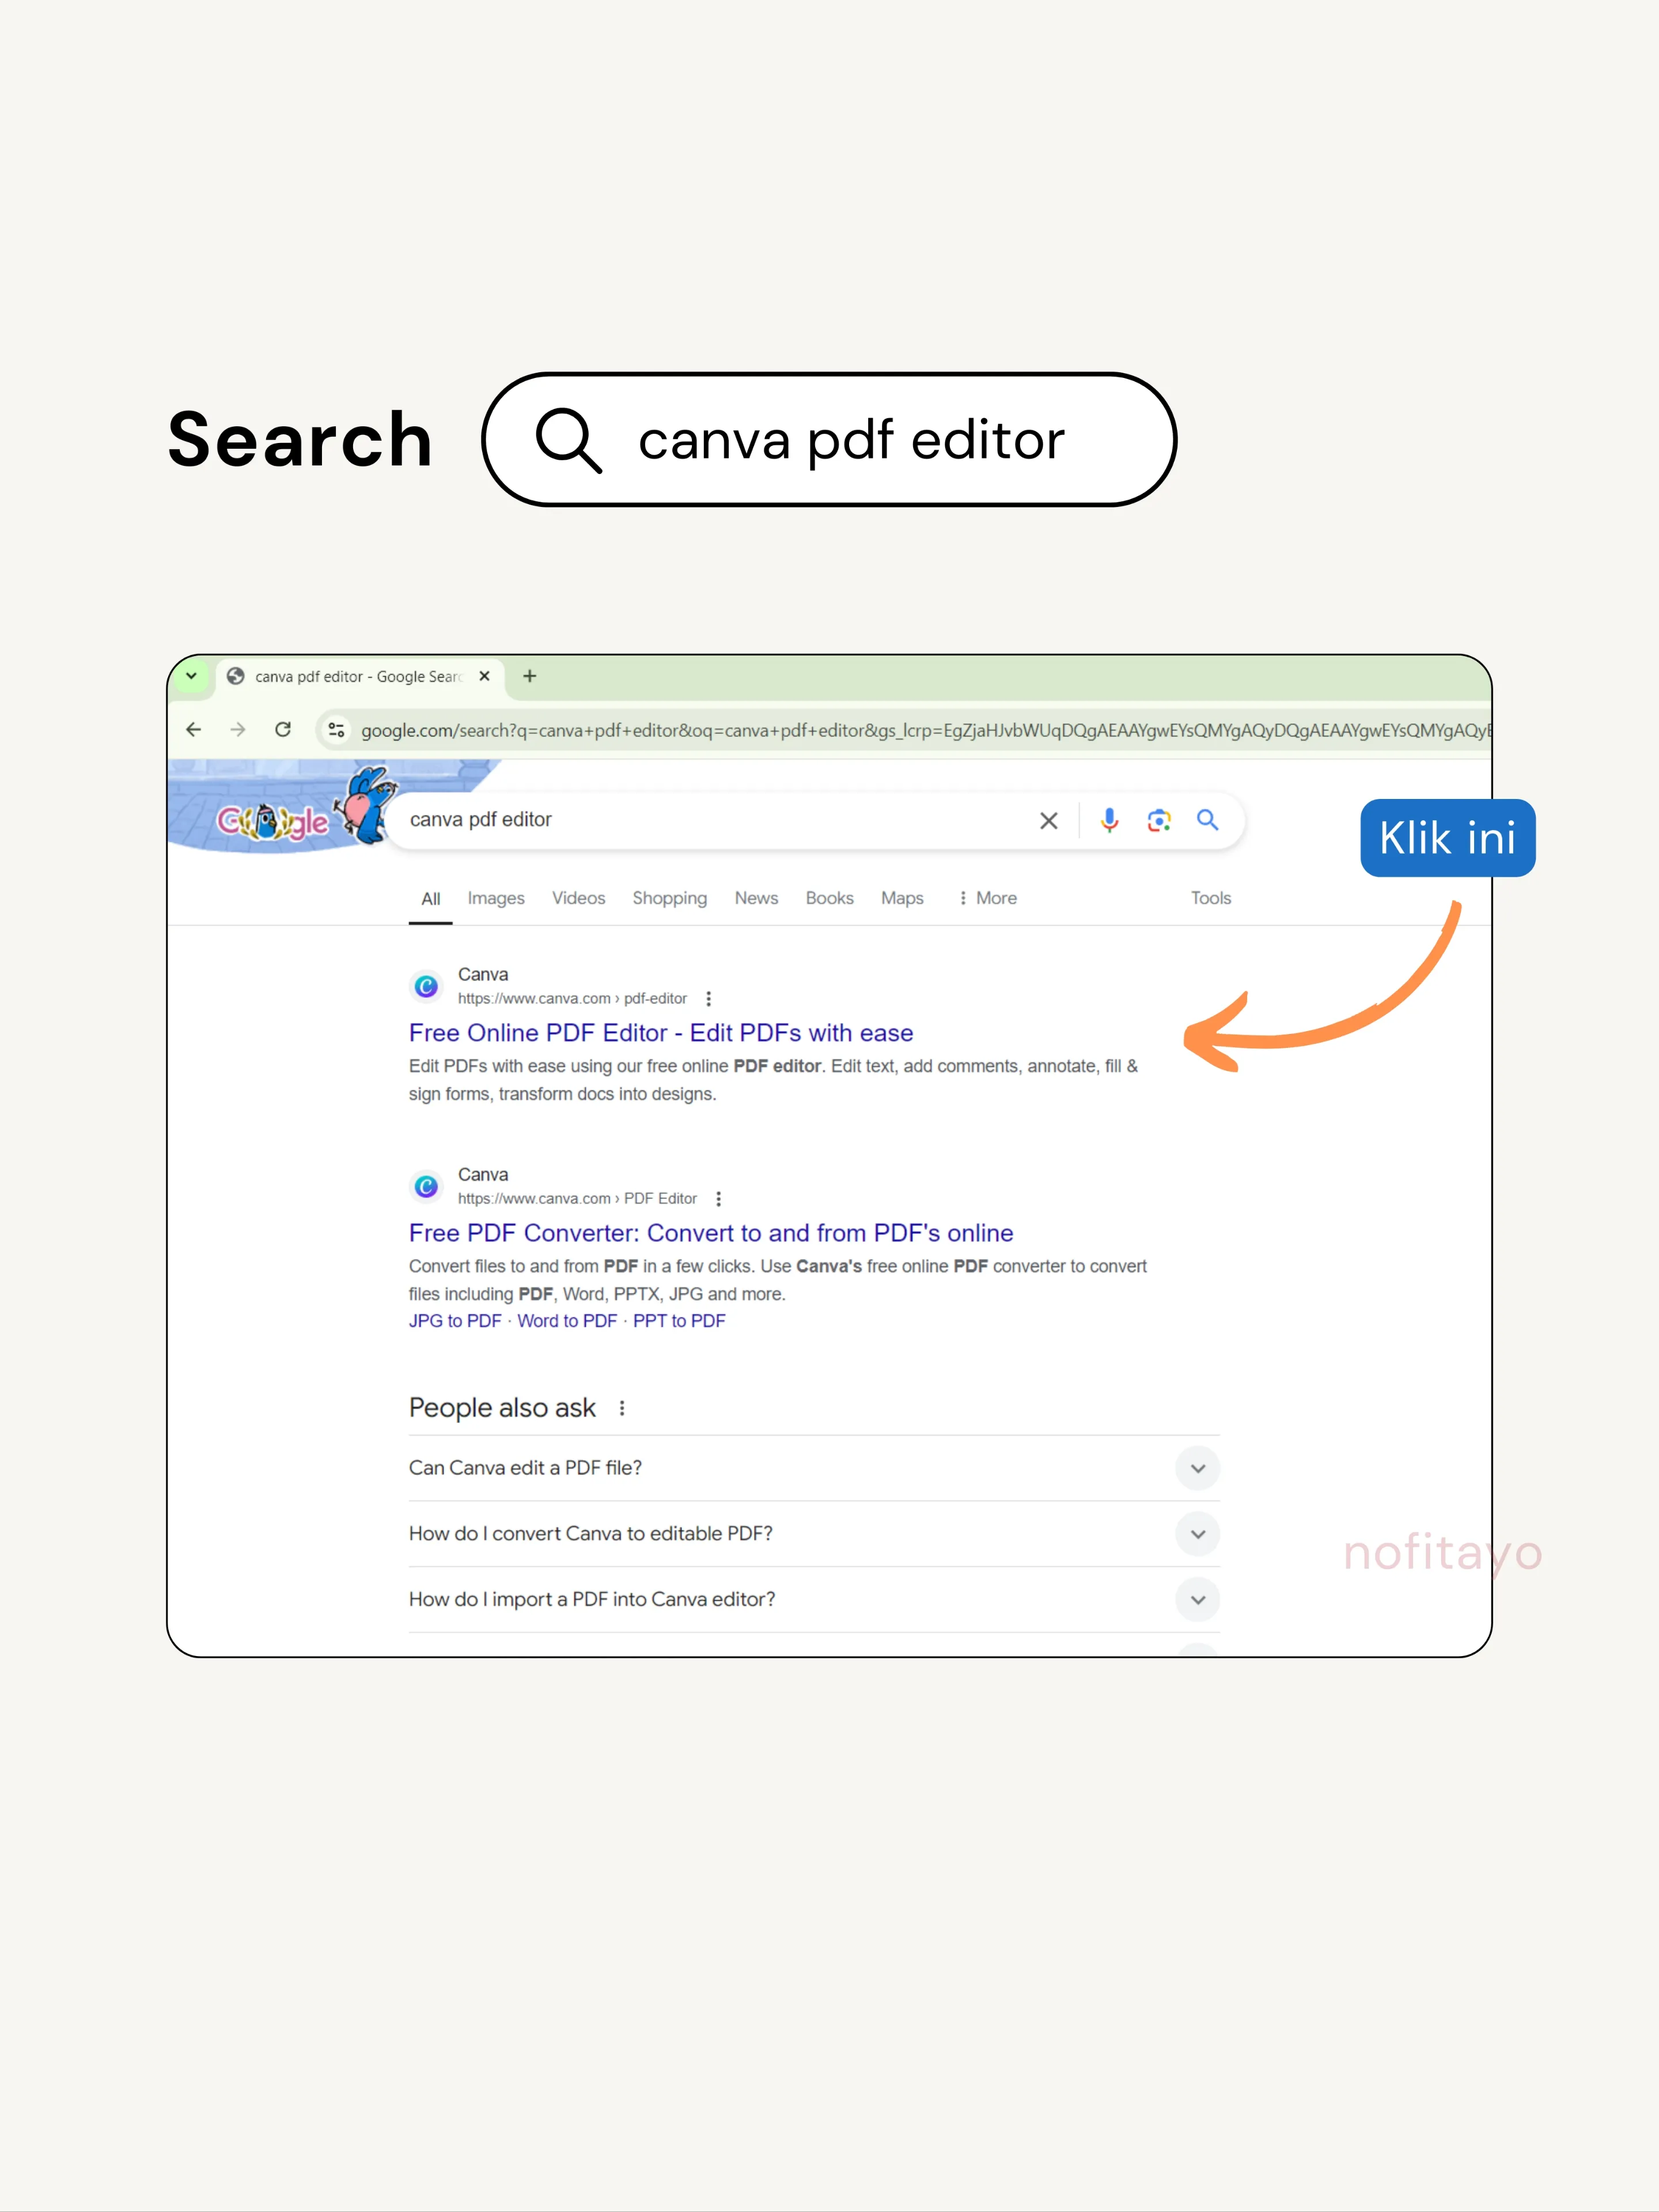Switch to the Images results tab

coord(496,898)
